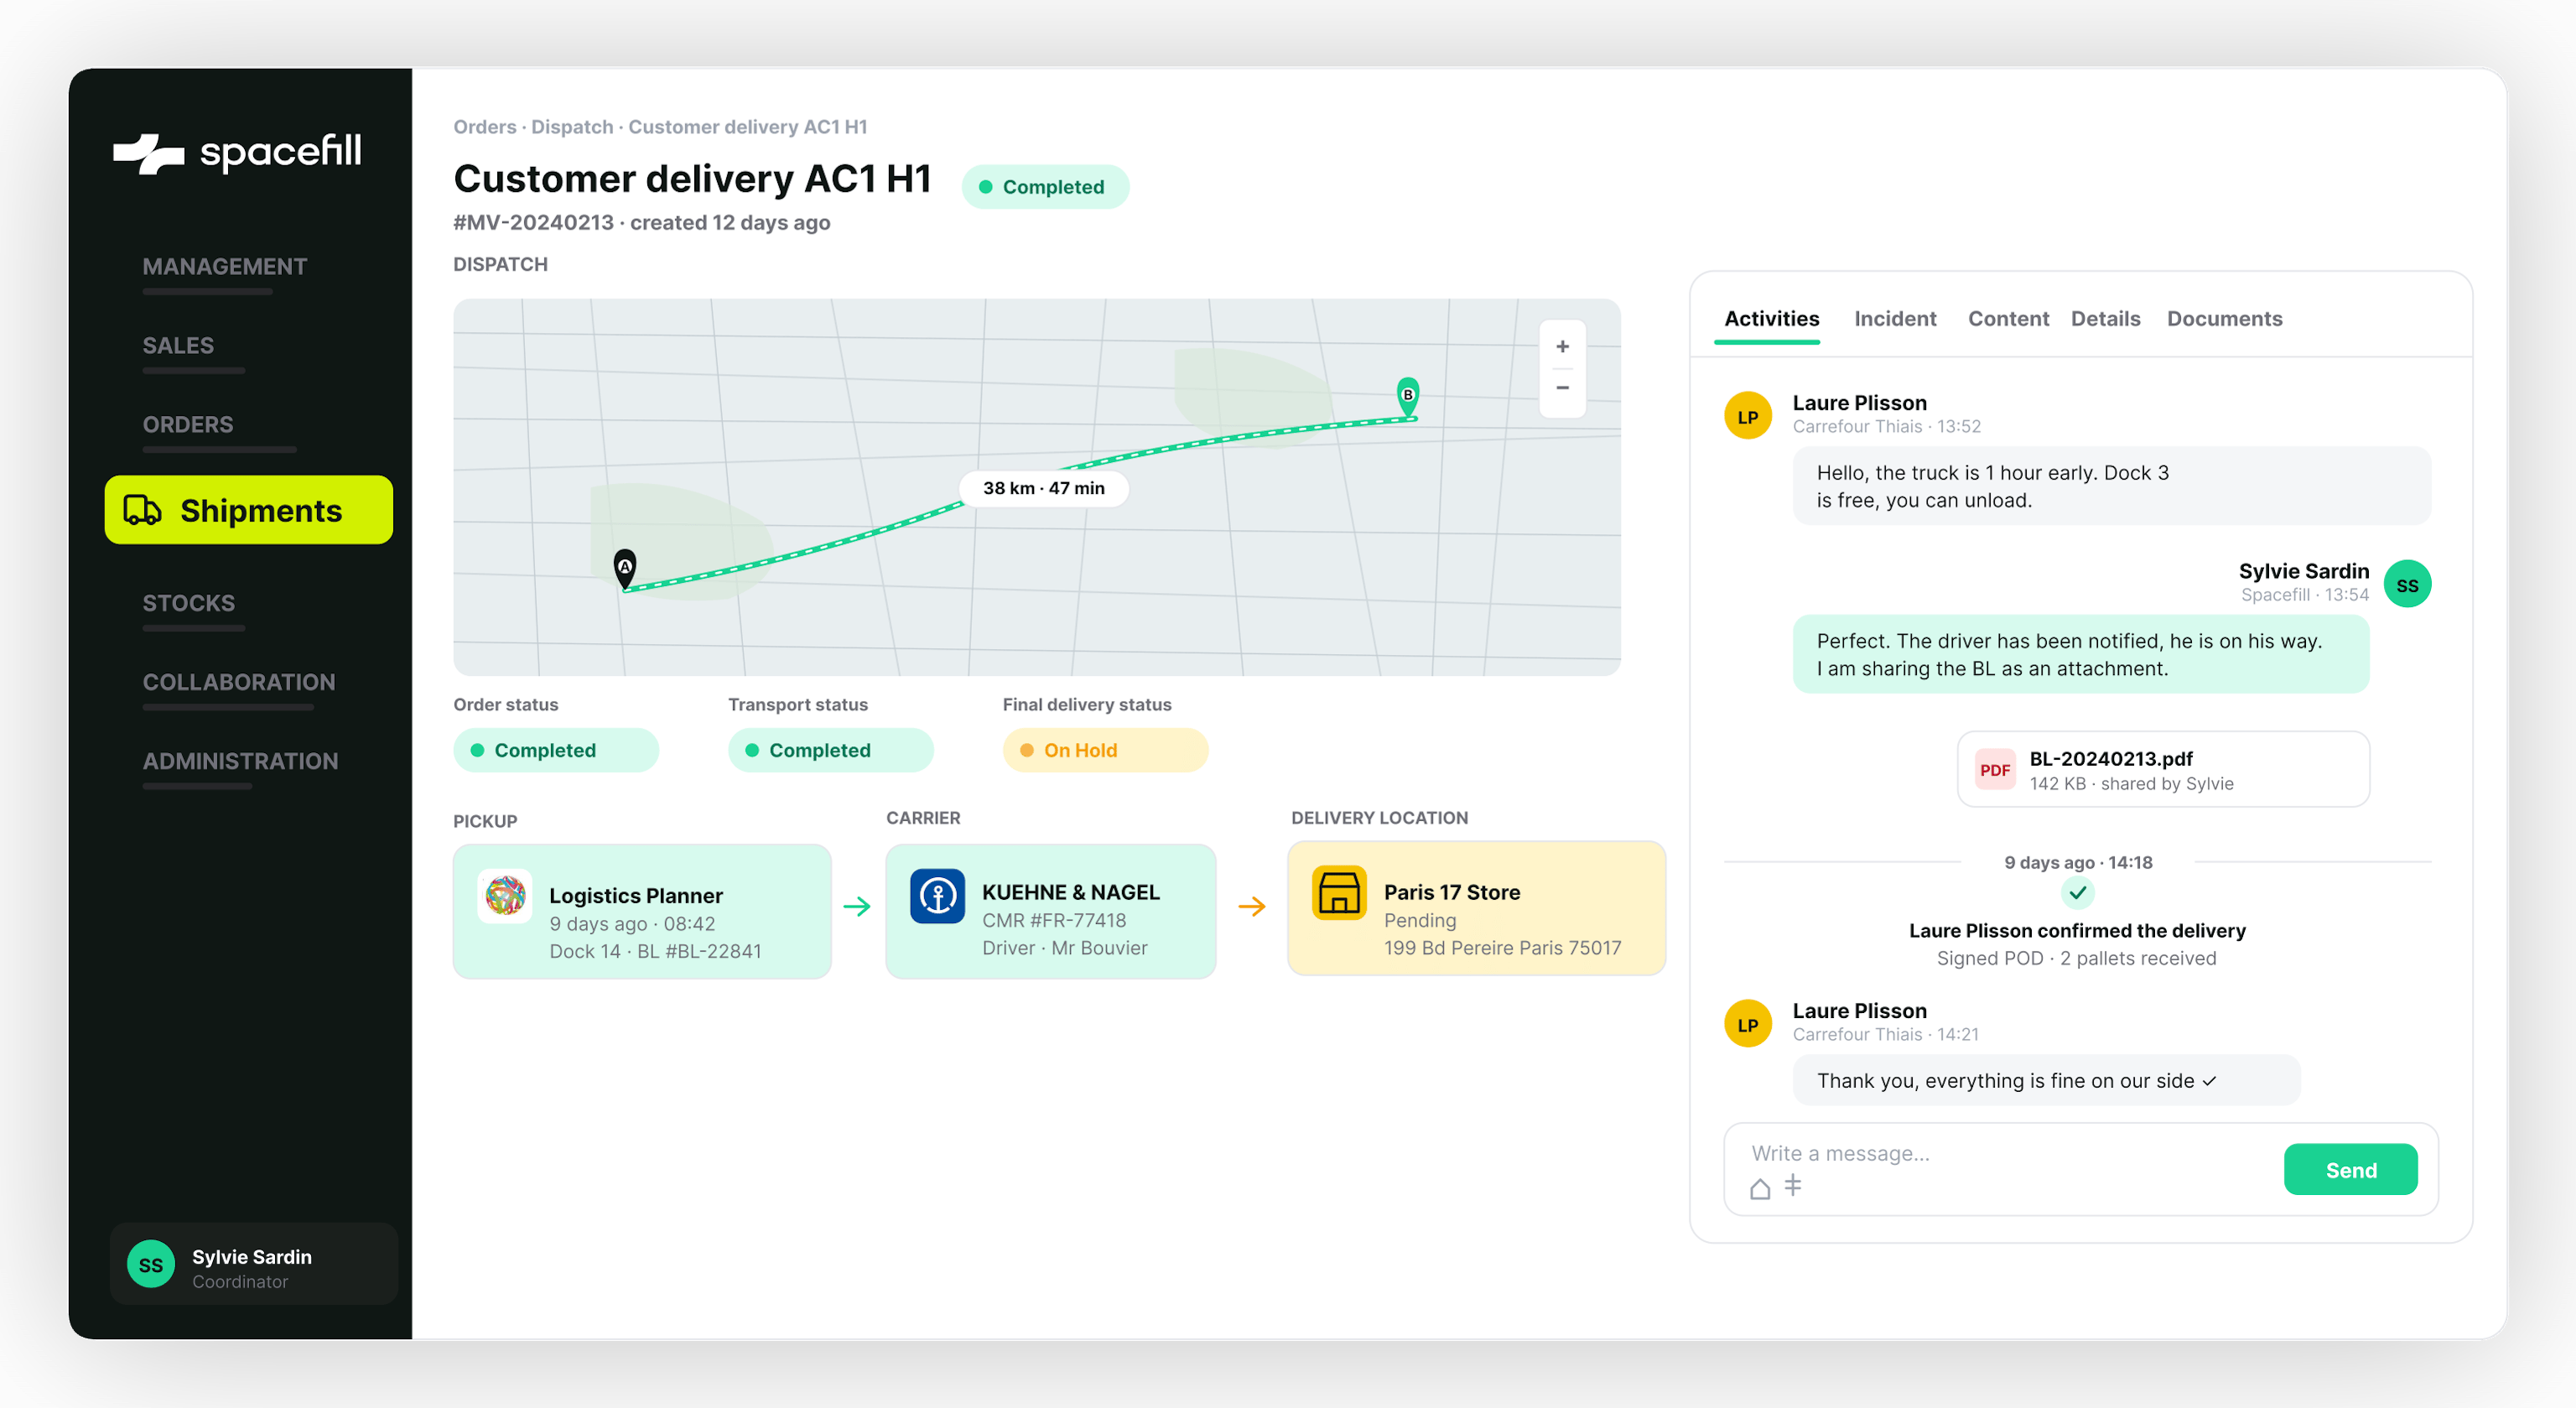This screenshot has height=1408, width=2576.
Task: Click the Kuehne & Nagel anchor icon
Action: coord(937,895)
